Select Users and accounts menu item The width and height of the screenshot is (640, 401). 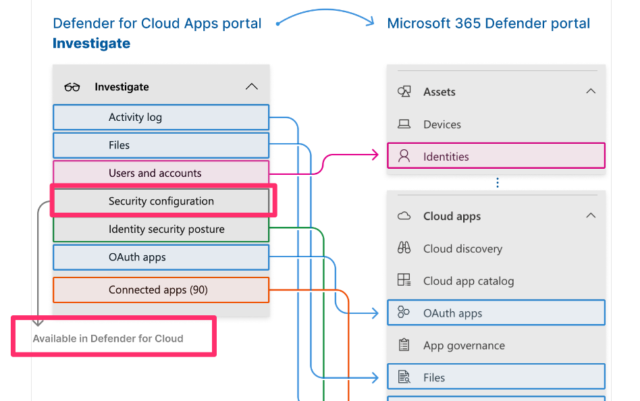tap(161, 173)
